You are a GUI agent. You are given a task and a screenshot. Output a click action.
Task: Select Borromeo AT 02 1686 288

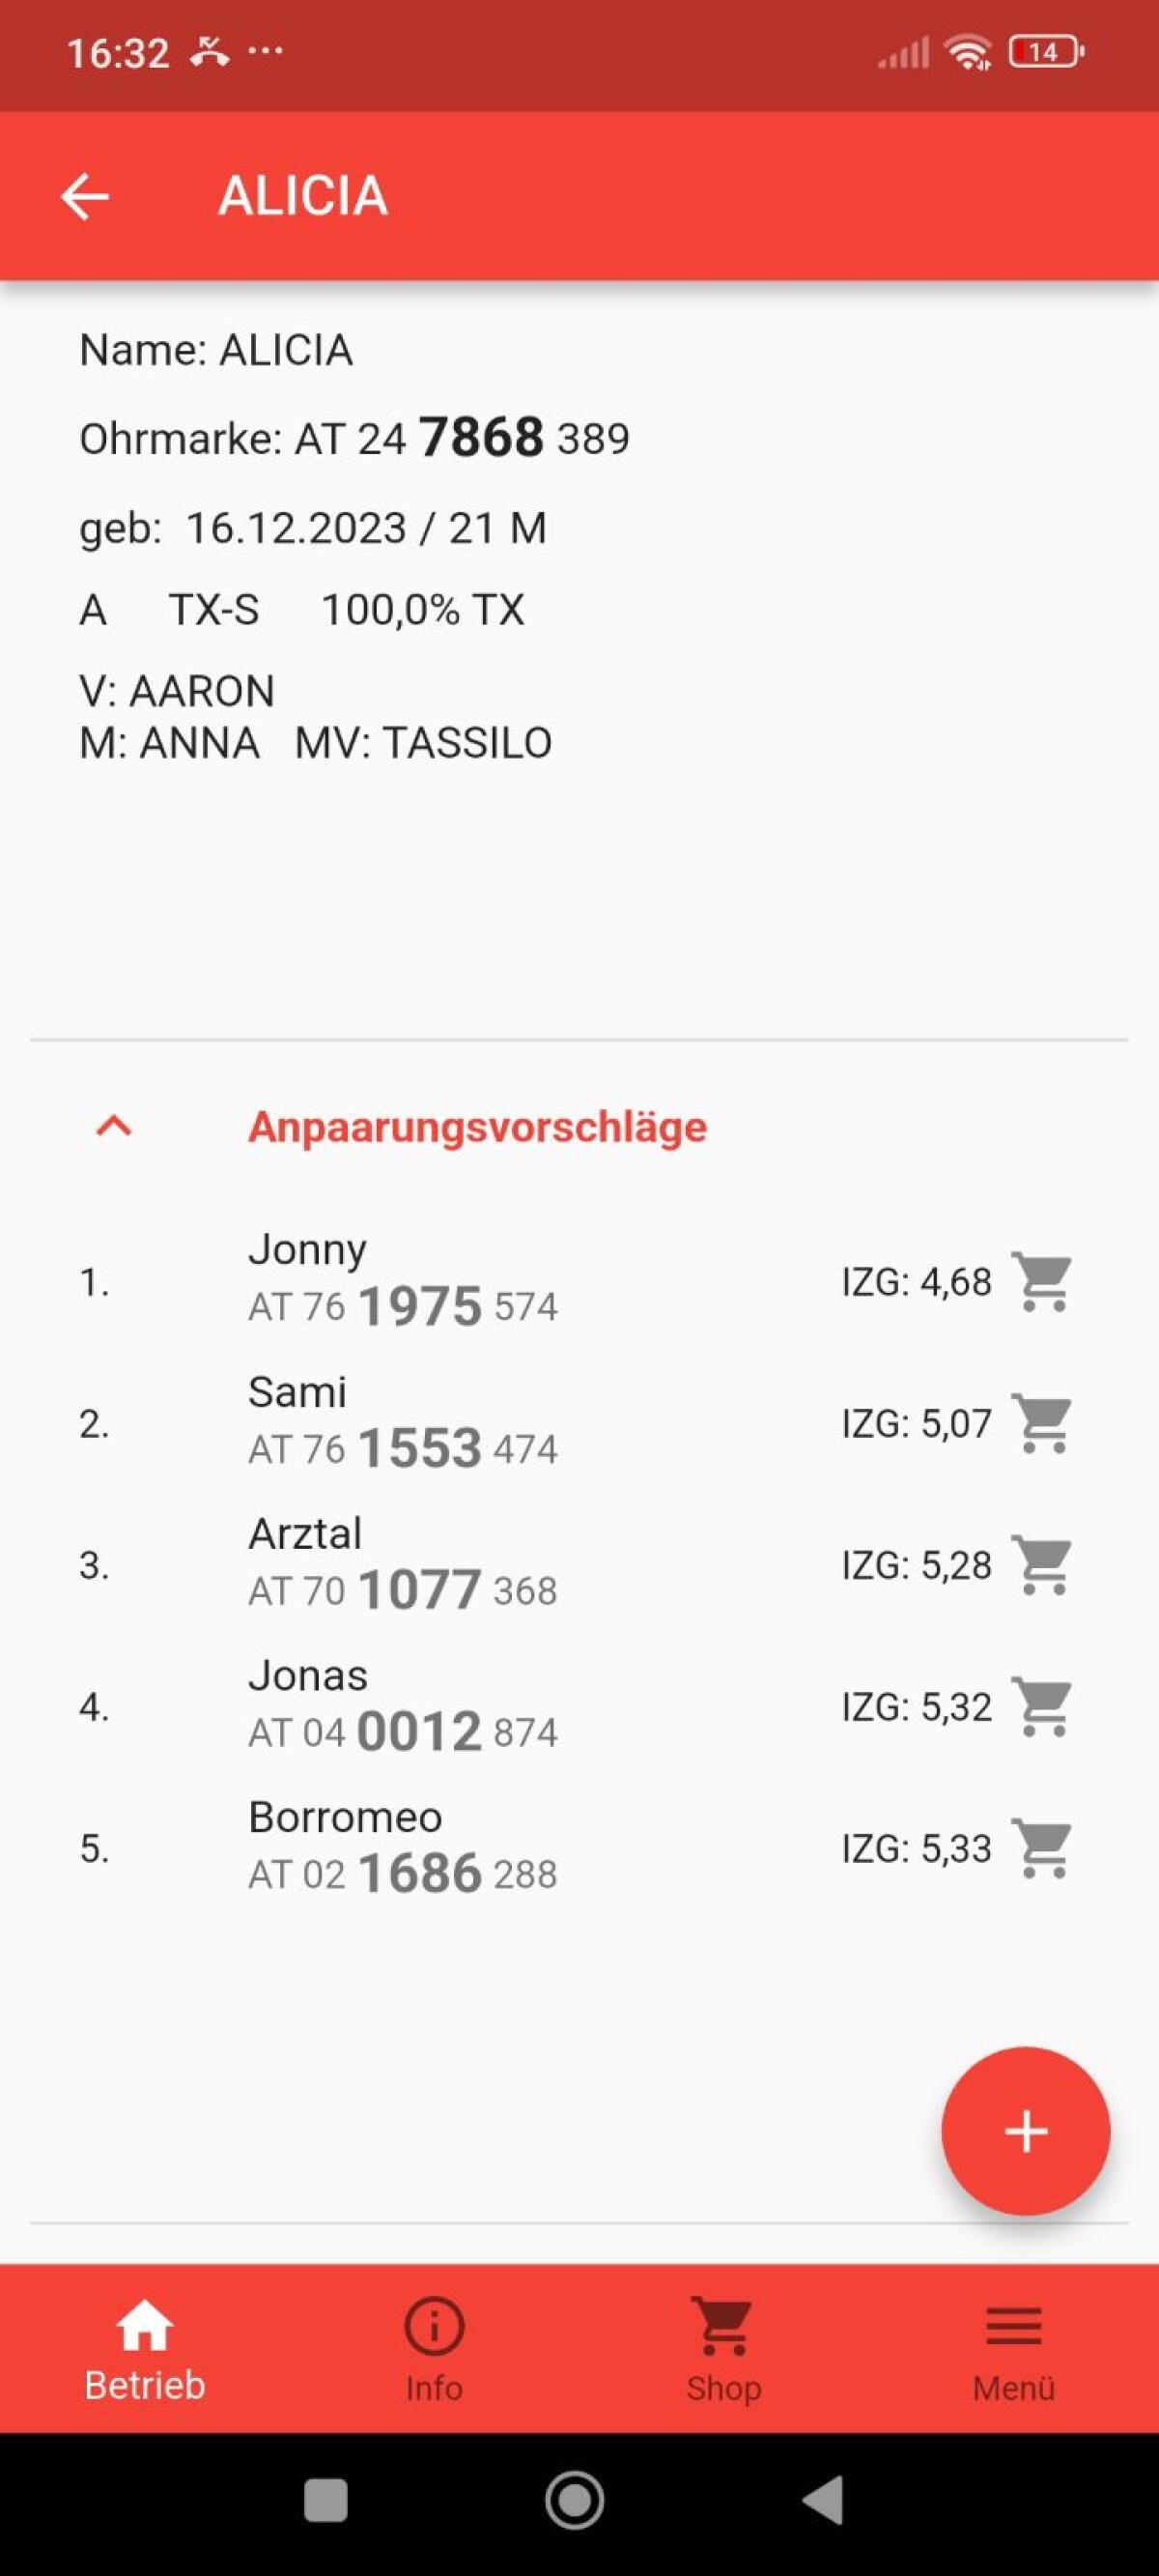402,1849
